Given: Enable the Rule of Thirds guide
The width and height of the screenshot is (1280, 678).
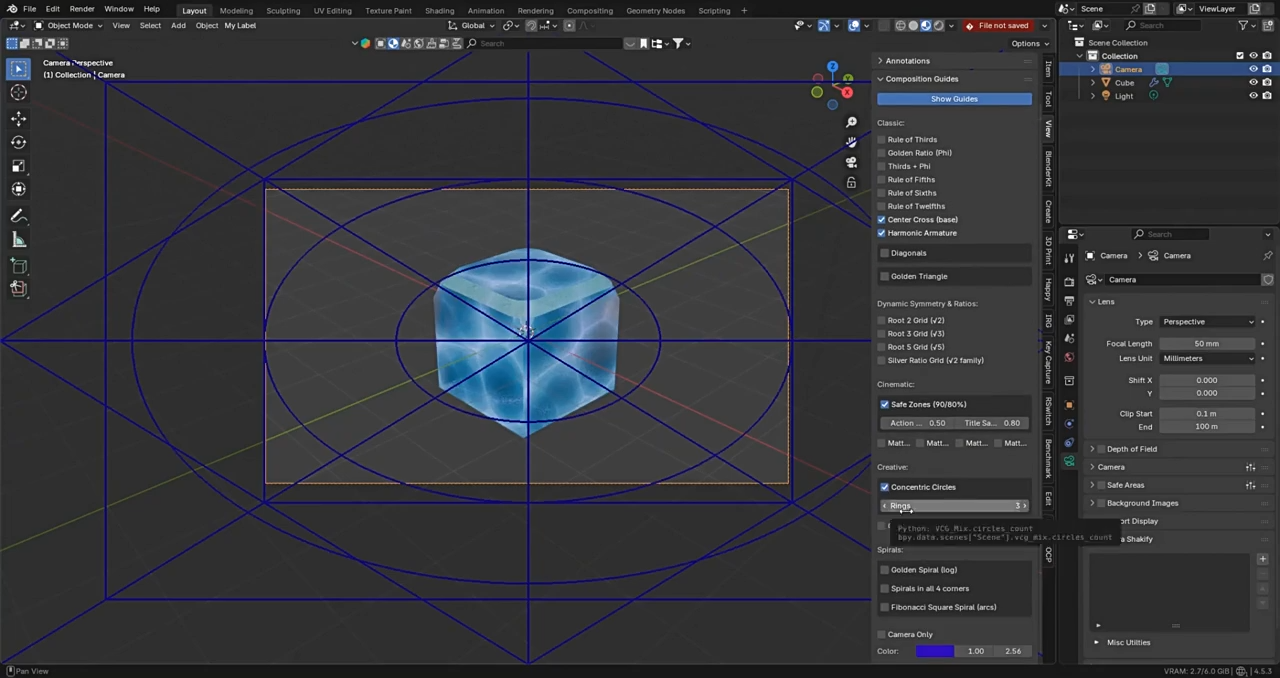Looking at the screenshot, I should pos(883,139).
